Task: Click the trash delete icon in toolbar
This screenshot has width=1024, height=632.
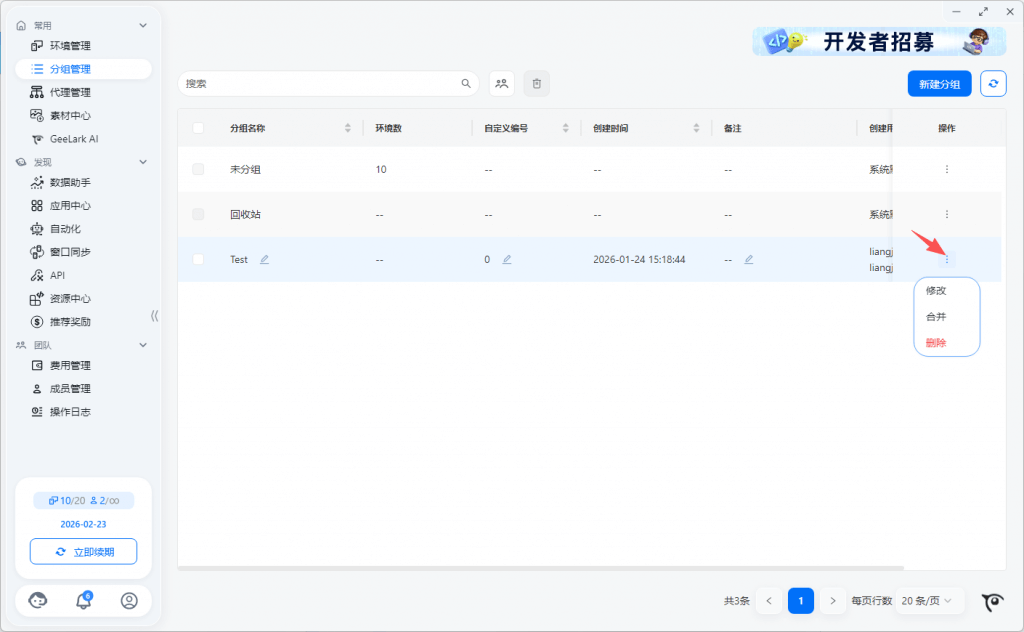Action: [536, 84]
